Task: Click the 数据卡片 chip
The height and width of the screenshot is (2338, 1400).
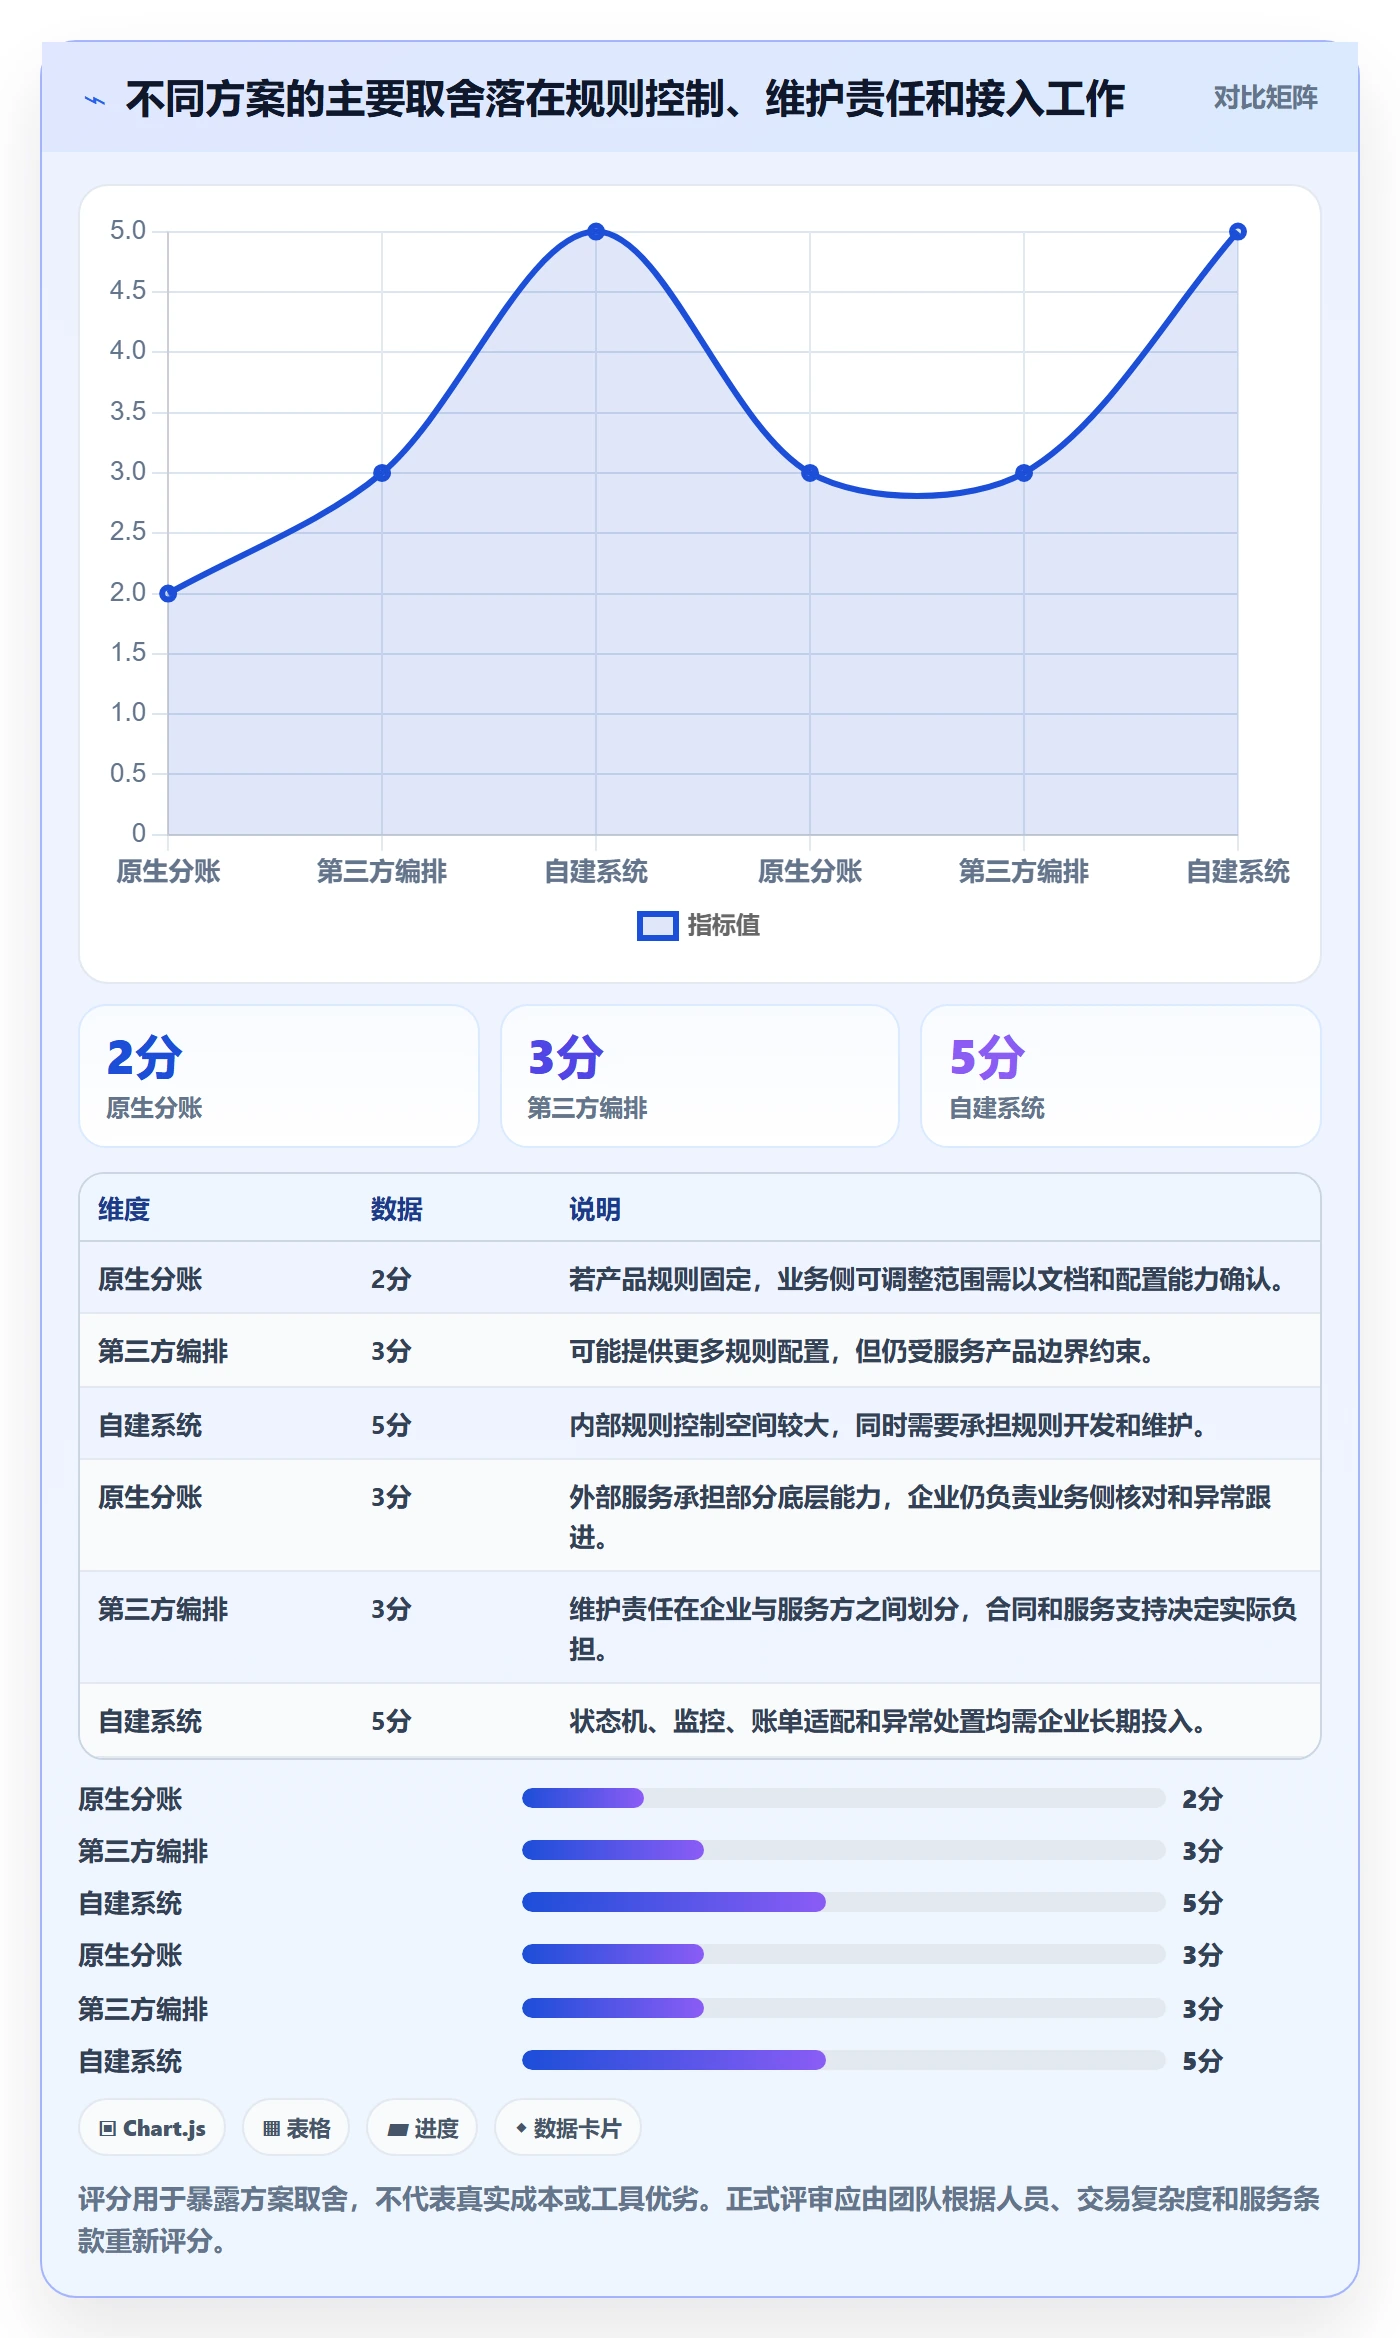Action: (x=568, y=2128)
